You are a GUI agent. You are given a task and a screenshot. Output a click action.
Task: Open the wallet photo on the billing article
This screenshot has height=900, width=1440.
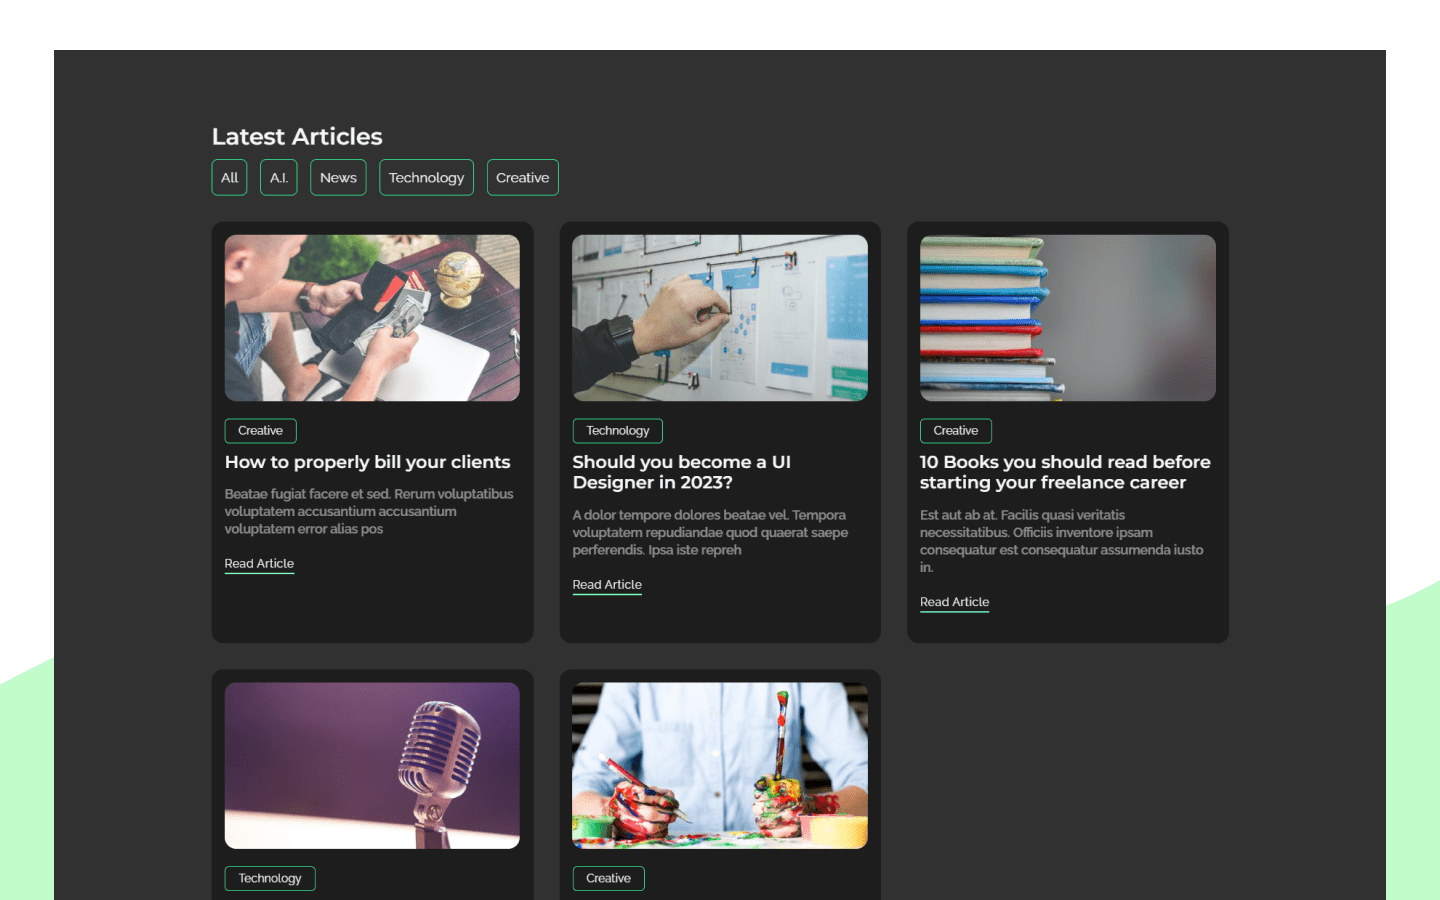point(372,317)
